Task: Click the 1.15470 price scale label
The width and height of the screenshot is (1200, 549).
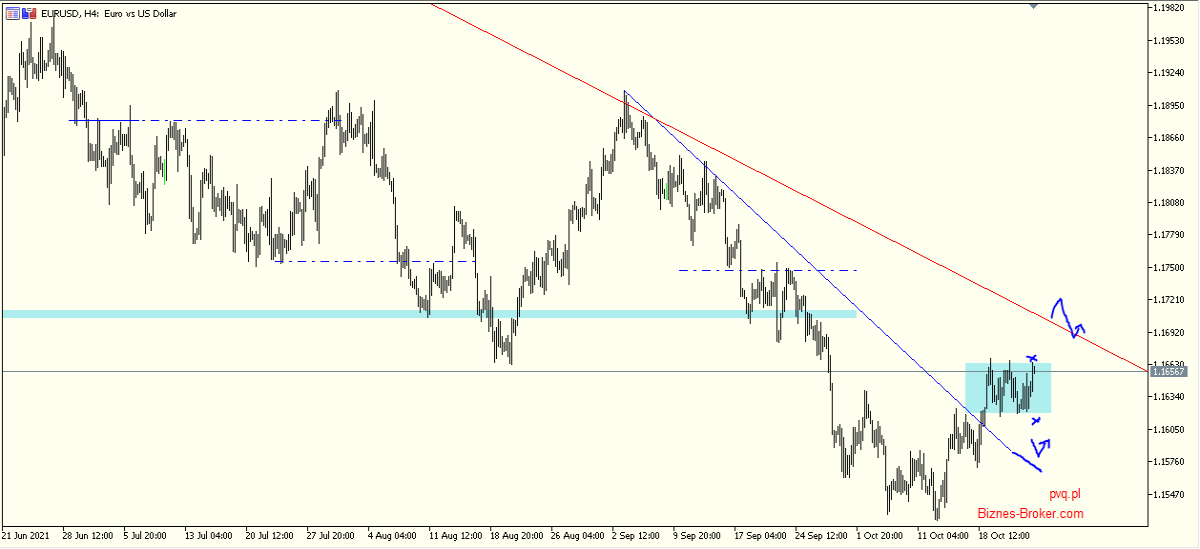Action: point(1170,494)
